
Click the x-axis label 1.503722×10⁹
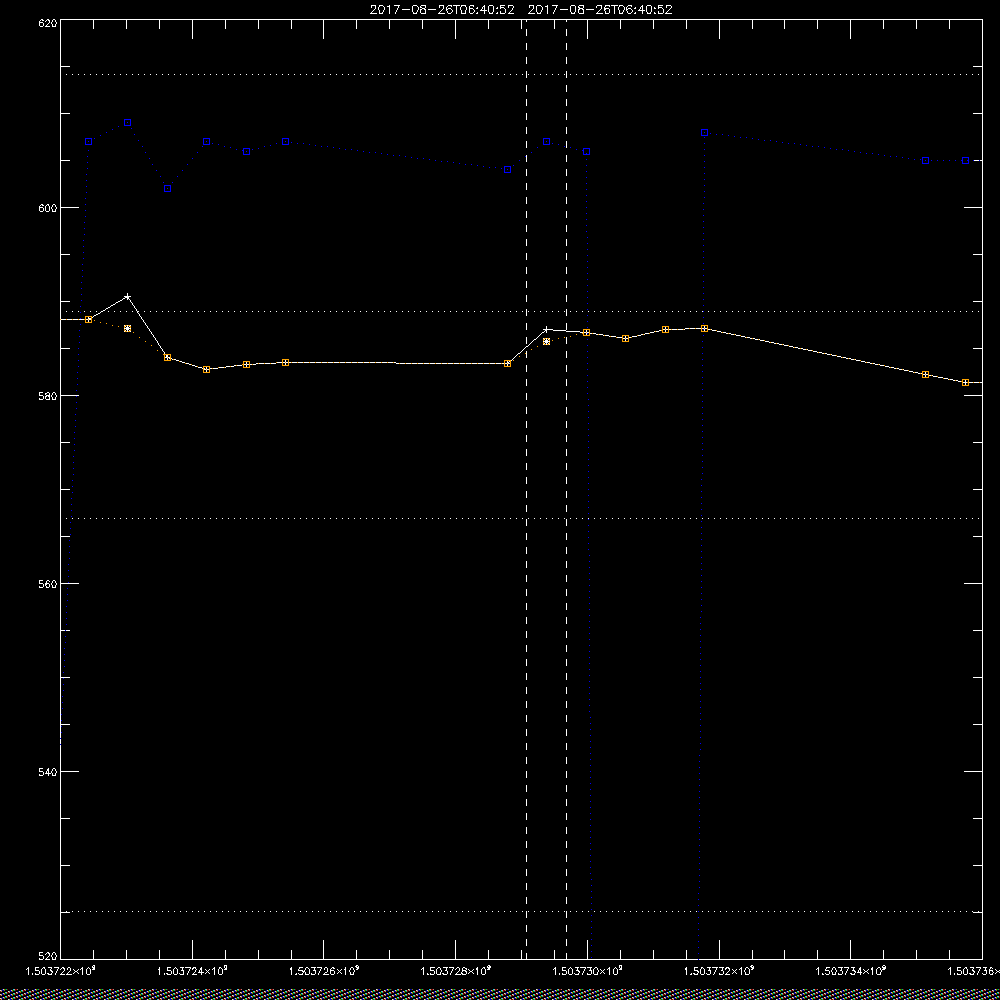(x=60, y=971)
